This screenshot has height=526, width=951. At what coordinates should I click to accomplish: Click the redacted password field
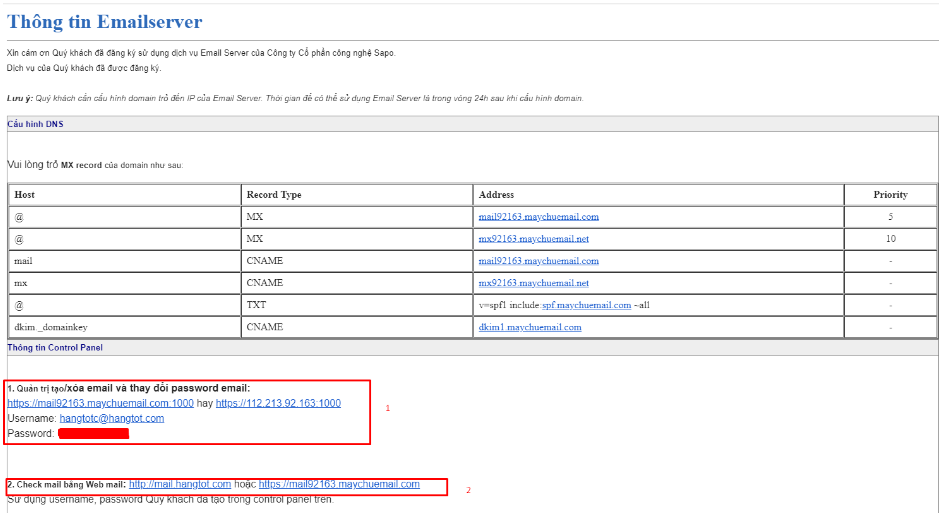tap(93, 434)
